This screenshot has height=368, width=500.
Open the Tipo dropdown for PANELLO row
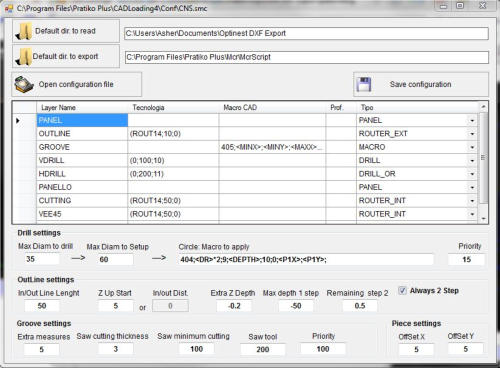[472, 187]
